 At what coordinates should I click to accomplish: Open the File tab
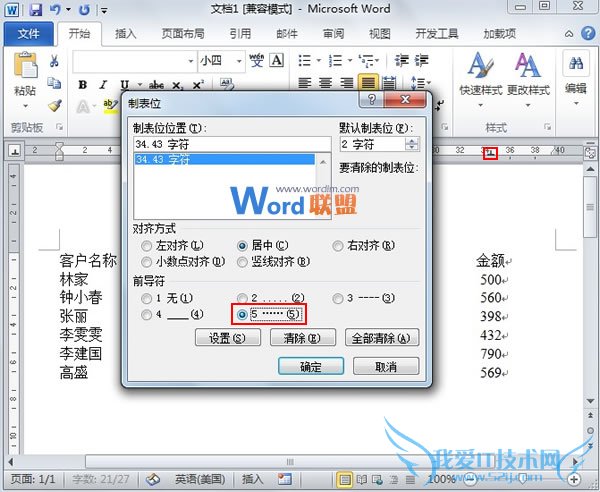pos(28,34)
